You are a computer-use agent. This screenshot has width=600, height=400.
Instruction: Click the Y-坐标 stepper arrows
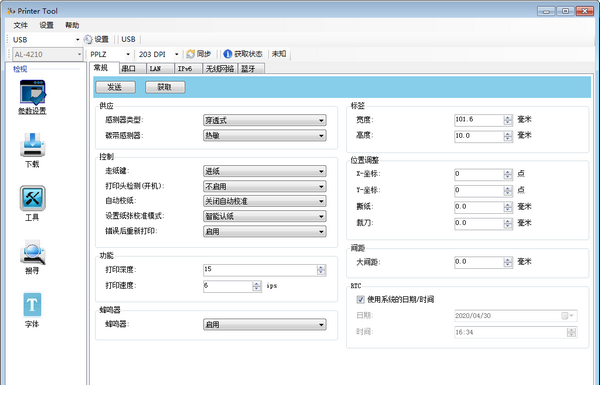[x=508, y=191]
